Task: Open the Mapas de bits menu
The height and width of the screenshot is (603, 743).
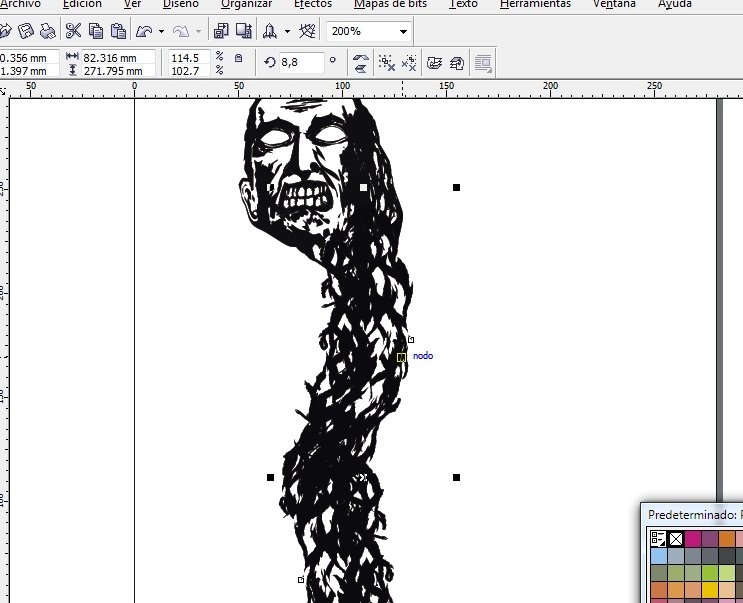Action: click(390, 4)
